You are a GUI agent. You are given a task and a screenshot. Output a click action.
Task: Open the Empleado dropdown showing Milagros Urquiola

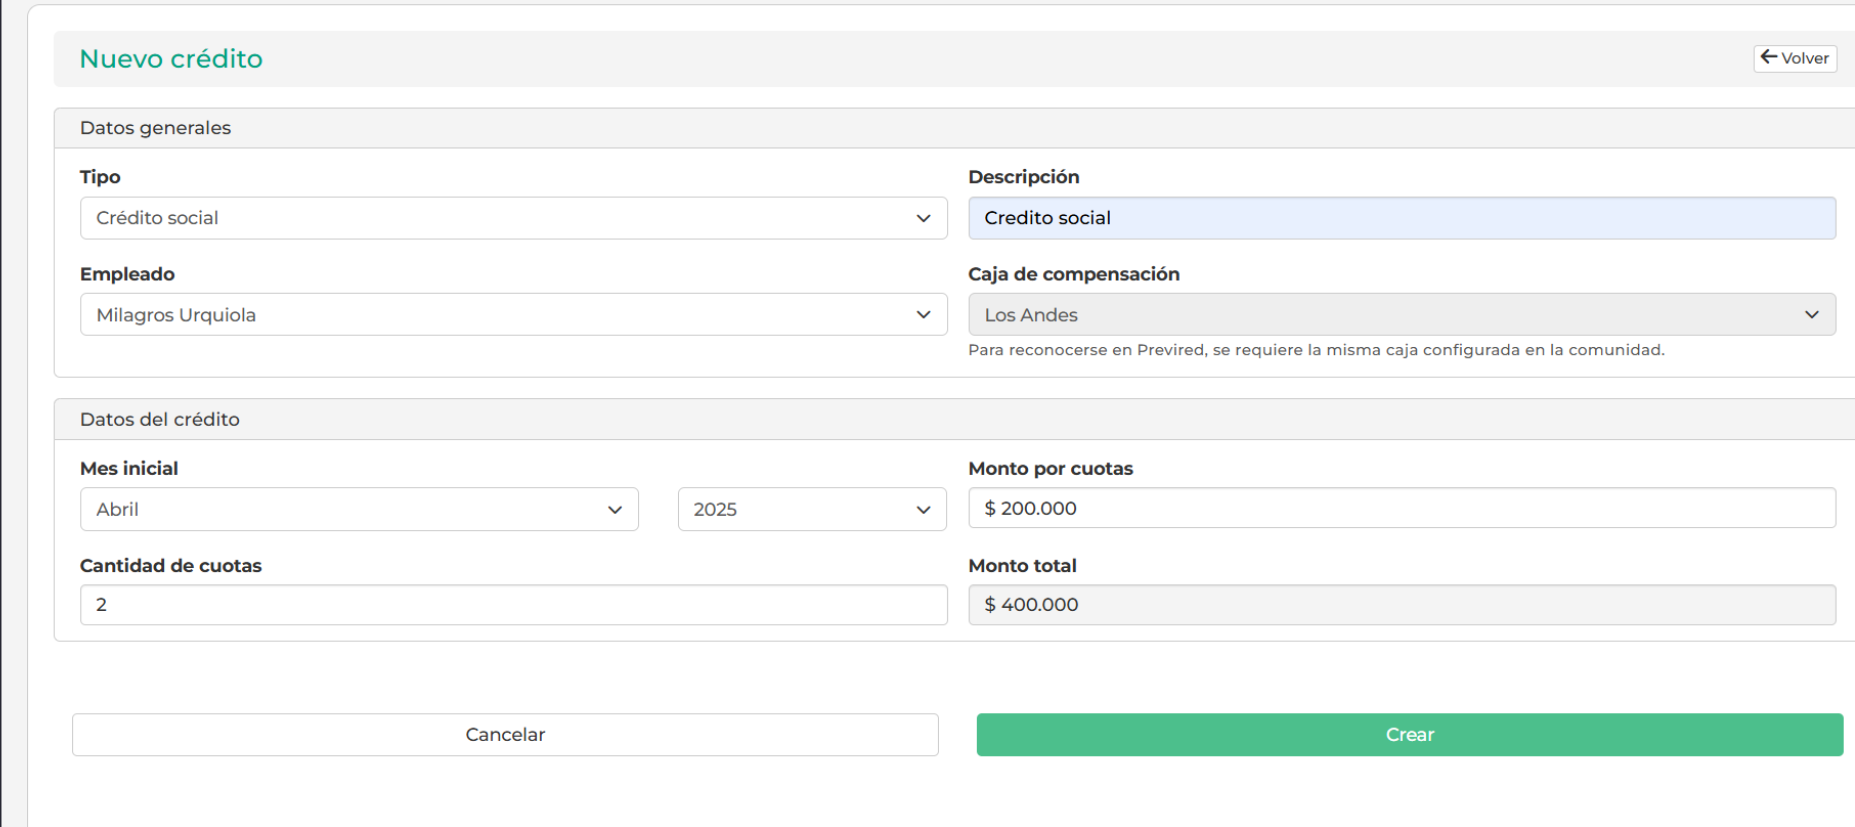point(500,315)
